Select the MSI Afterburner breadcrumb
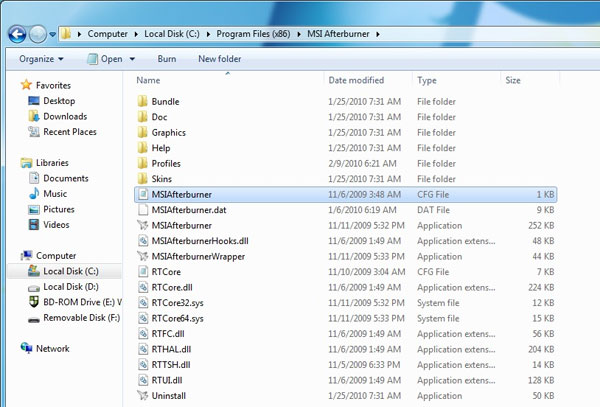Viewport: 600px width, 407px height. point(339,34)
